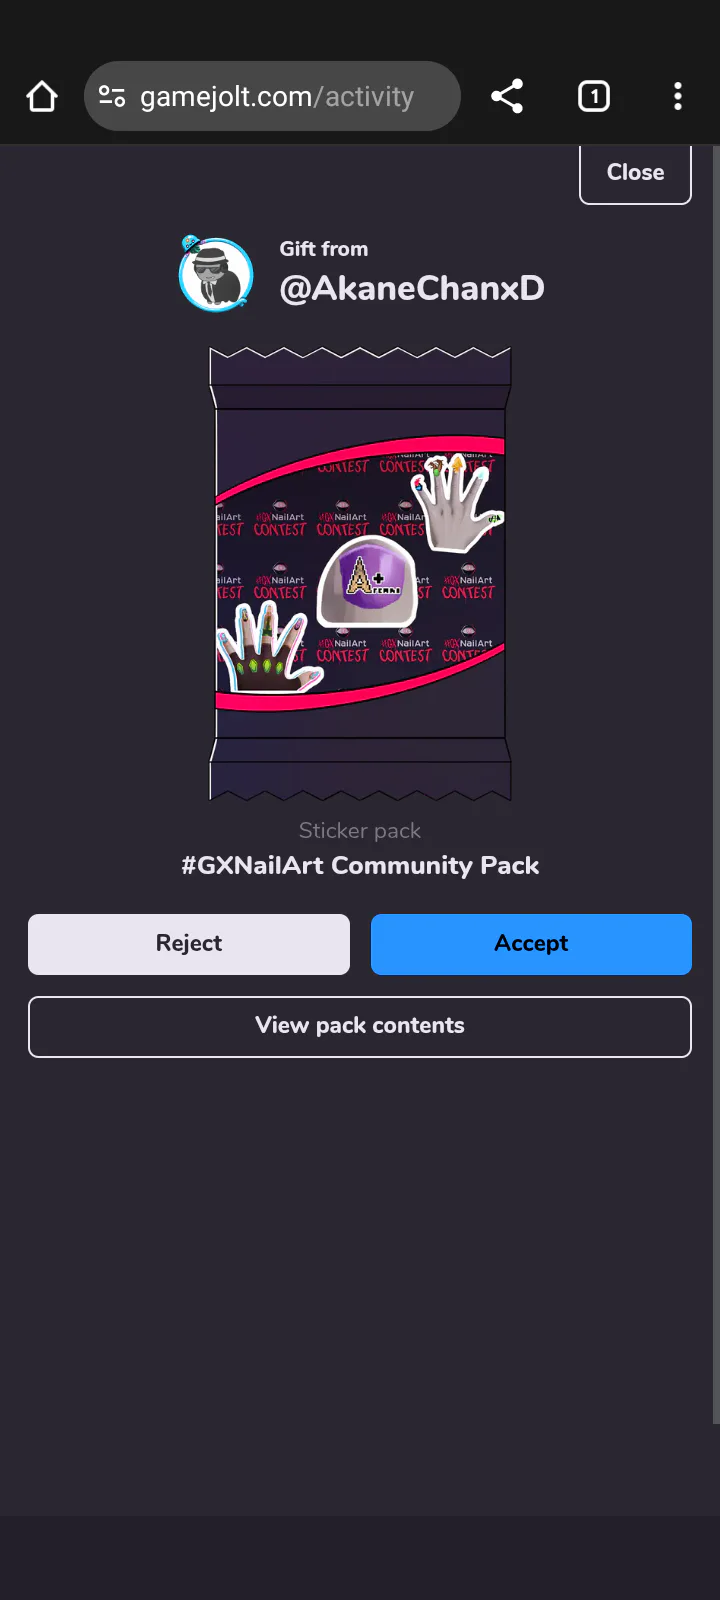Viewport: 720px width, 1600px height.
Task: Tap the dark hand with green nails sticker
Action: [262, 651]
